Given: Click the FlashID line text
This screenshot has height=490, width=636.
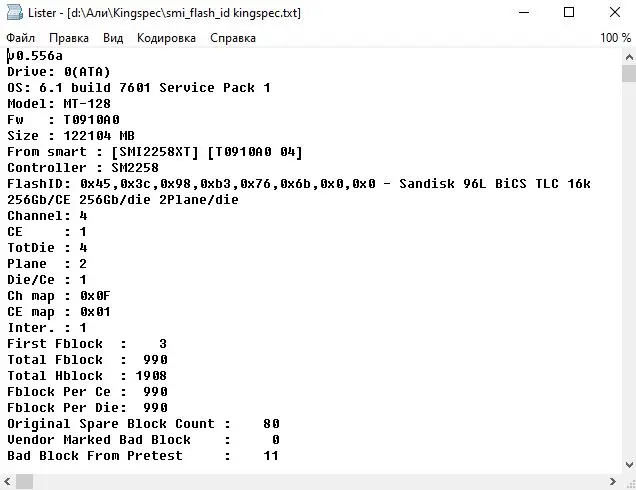Looking at the screenshot, I should coord(299,184).
